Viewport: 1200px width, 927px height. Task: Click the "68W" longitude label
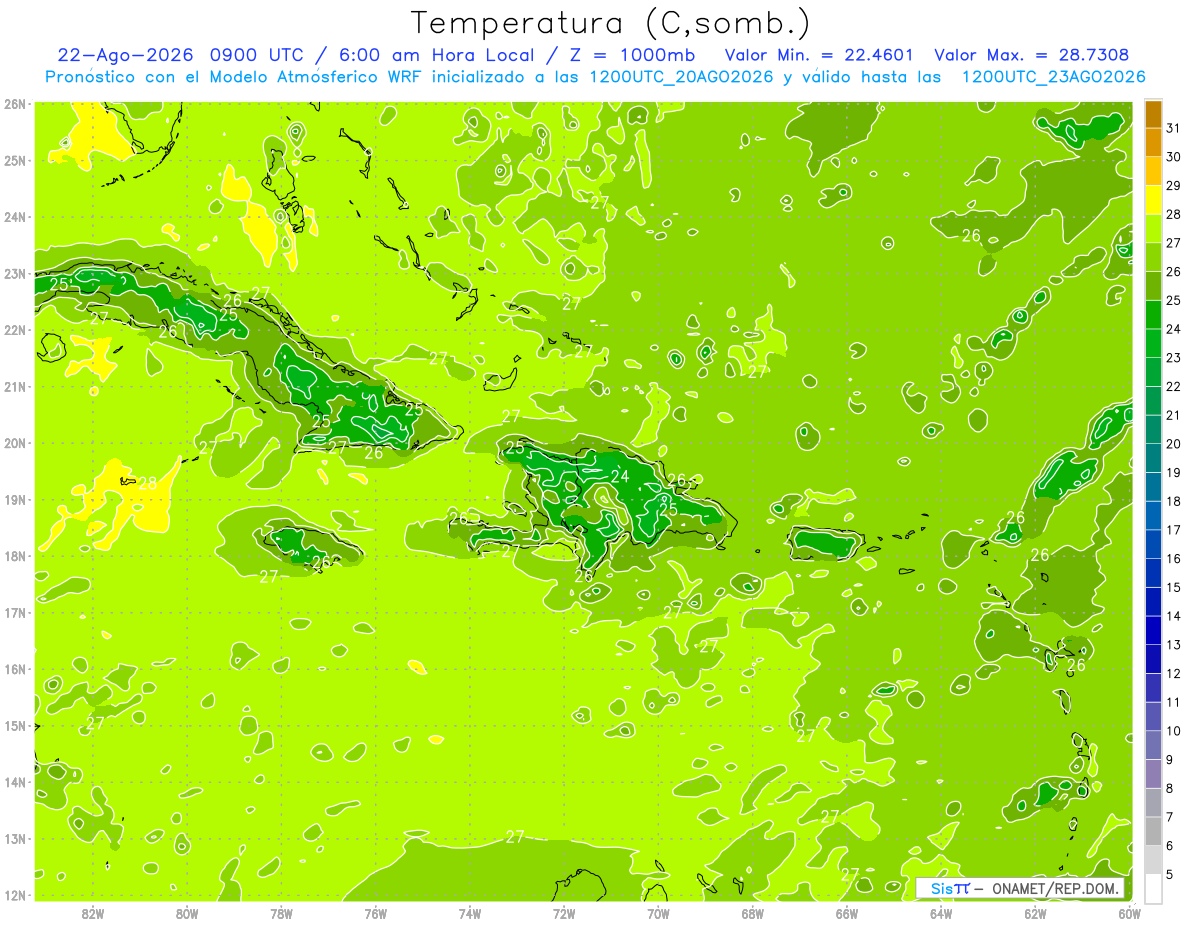point(752,913)
